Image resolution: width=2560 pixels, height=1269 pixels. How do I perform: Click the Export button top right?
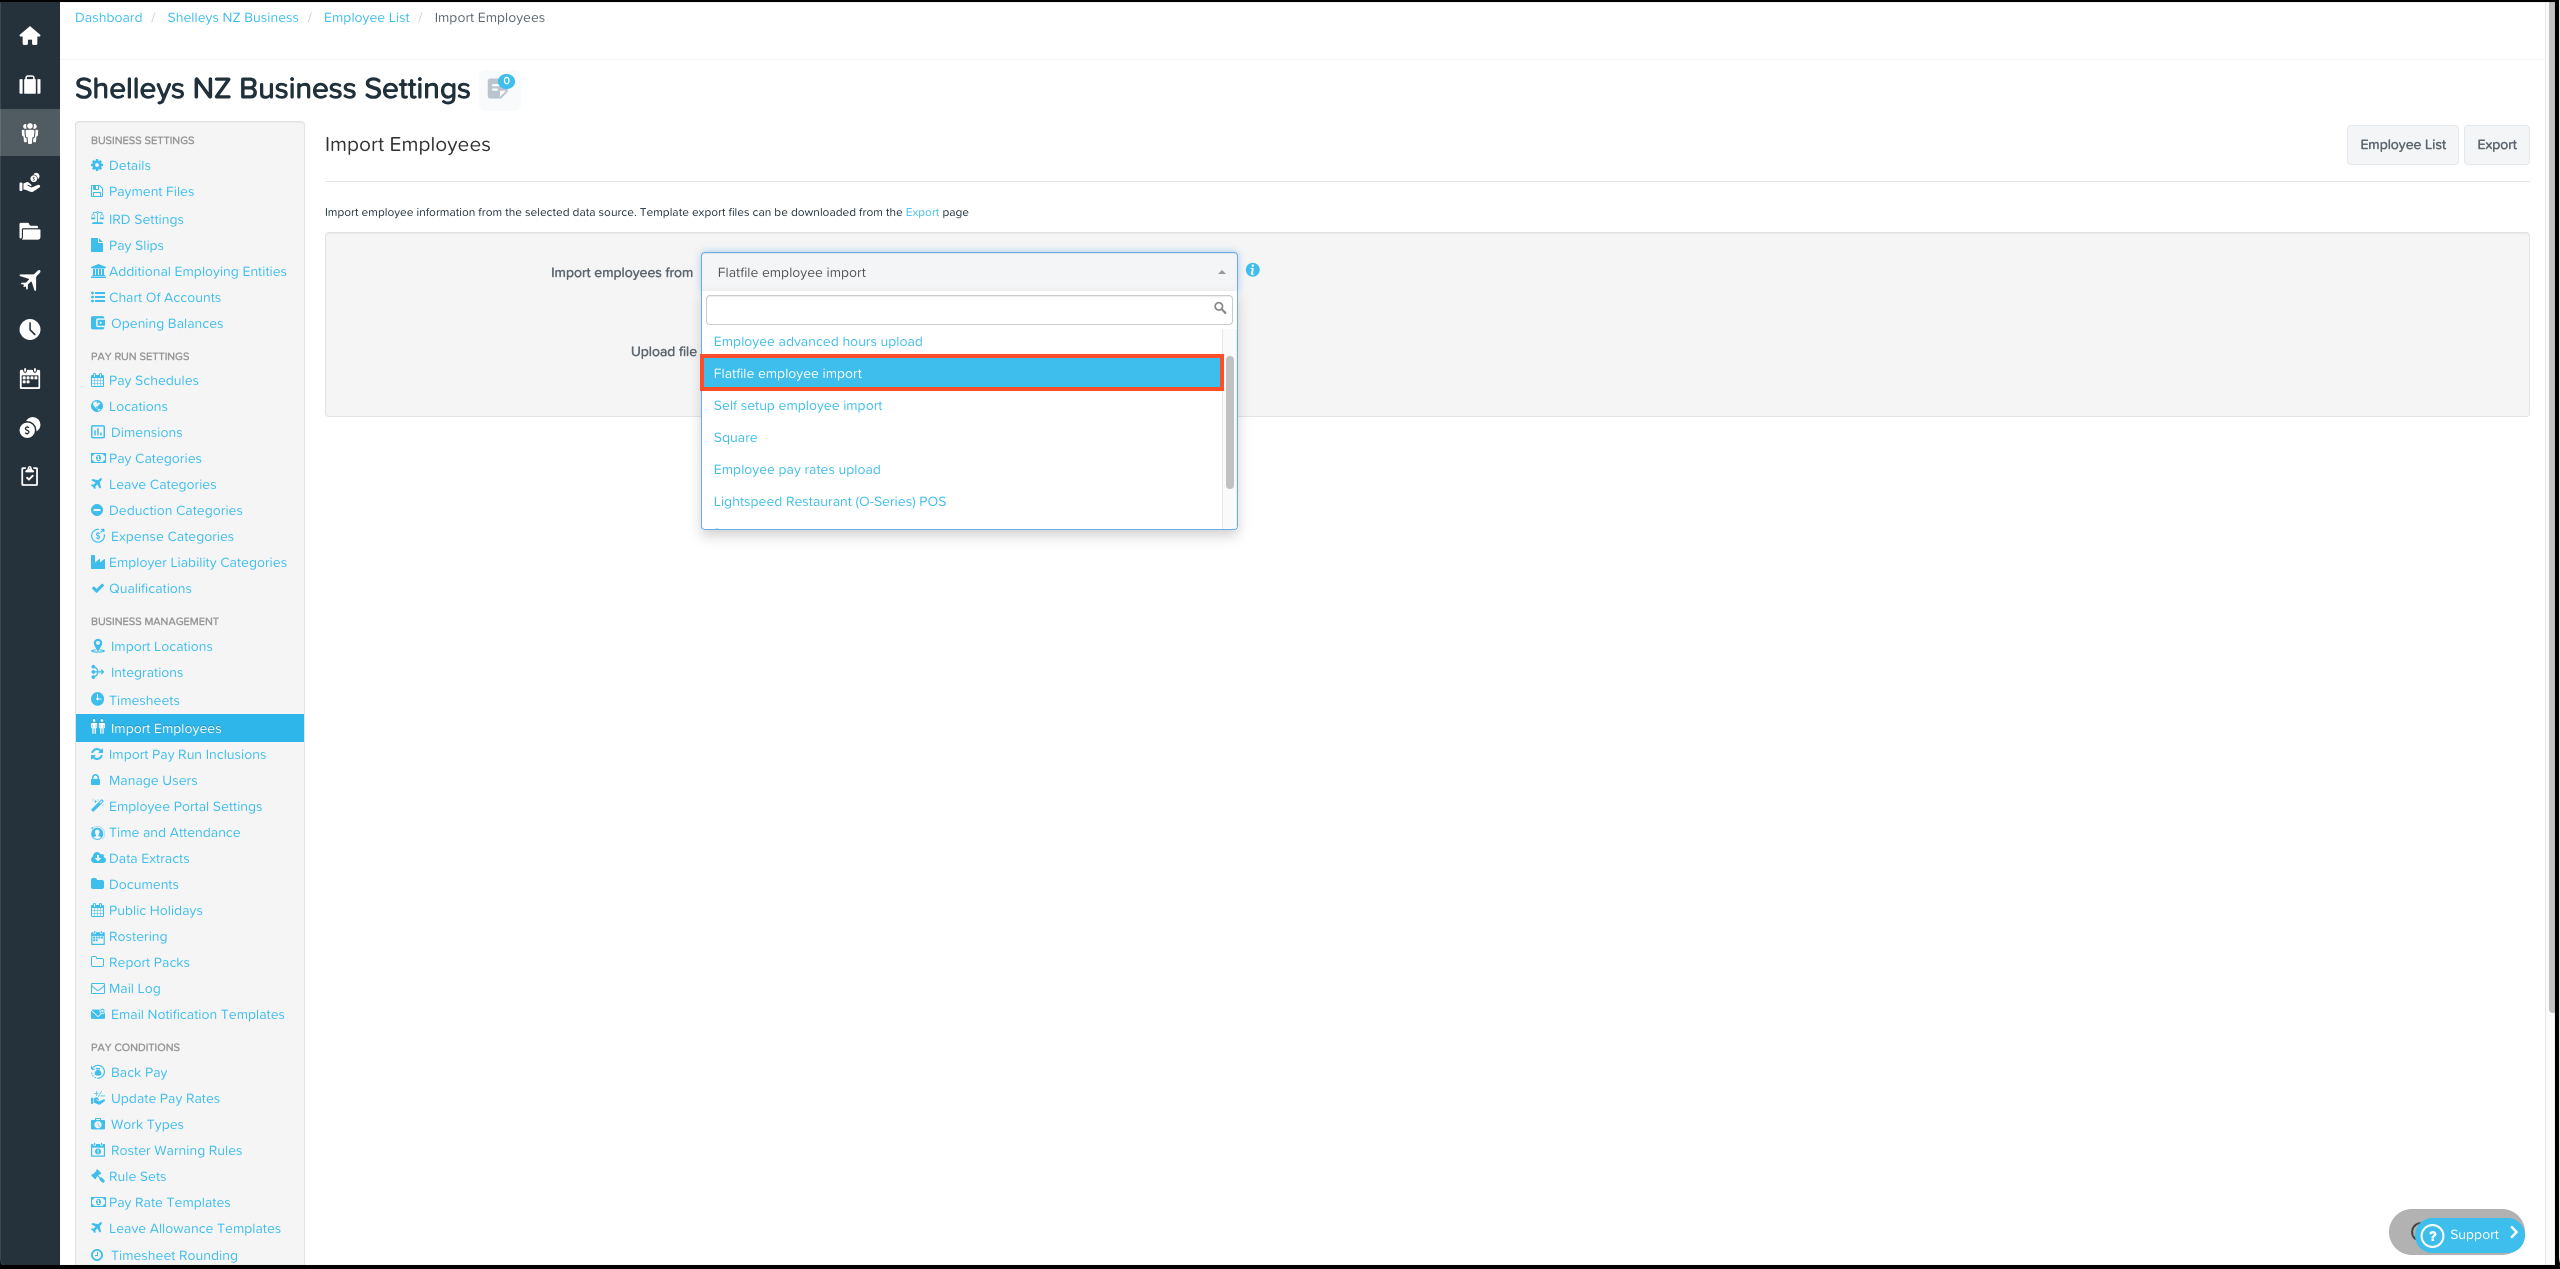tap(2496, 145)
